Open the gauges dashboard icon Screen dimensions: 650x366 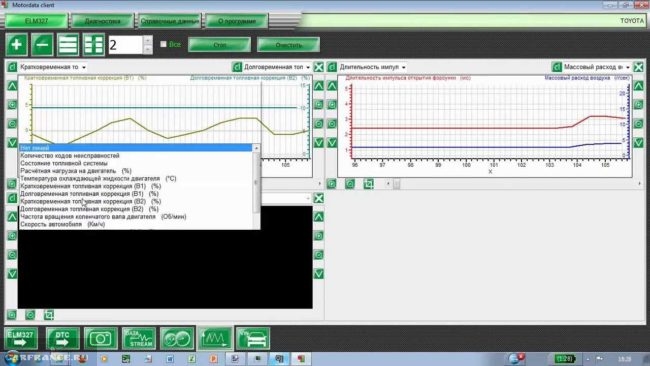click(x=177, y=339)
